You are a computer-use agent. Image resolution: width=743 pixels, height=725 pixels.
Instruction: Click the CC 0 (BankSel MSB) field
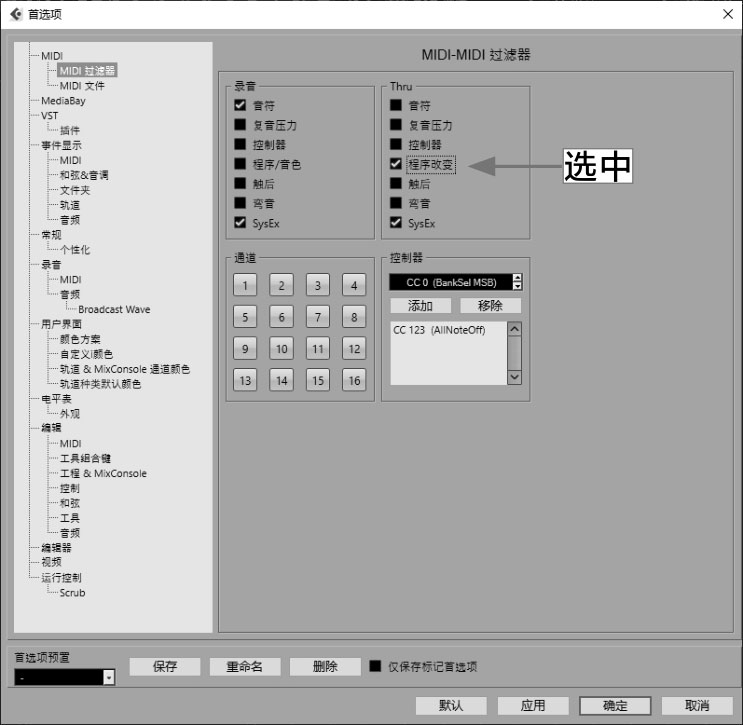[x=449, y=283]
